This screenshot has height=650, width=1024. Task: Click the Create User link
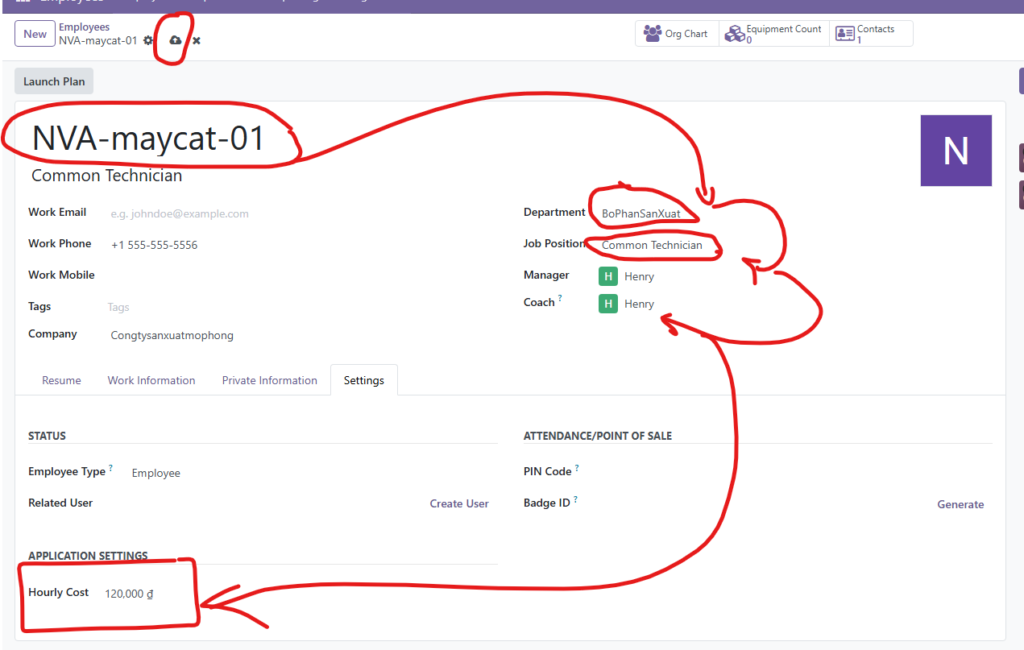459,504
